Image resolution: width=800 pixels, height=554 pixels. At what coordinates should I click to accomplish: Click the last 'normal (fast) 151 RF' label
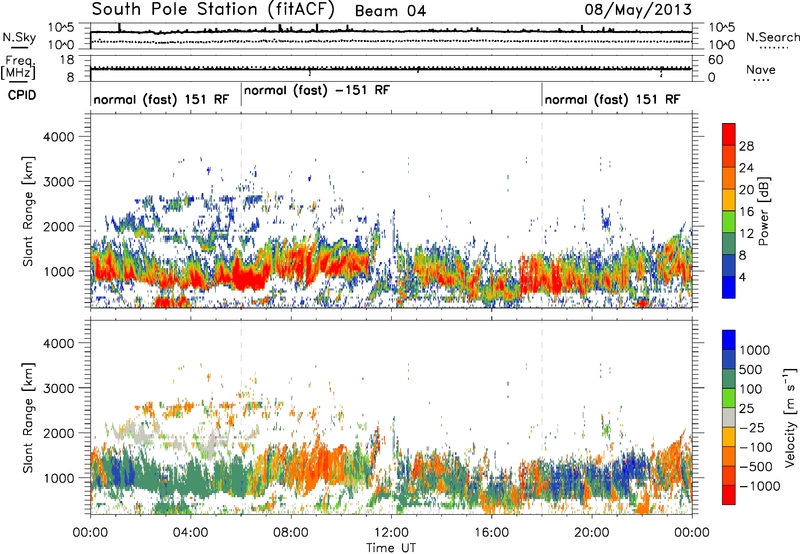pyautogui.click(x=612, y=99)
